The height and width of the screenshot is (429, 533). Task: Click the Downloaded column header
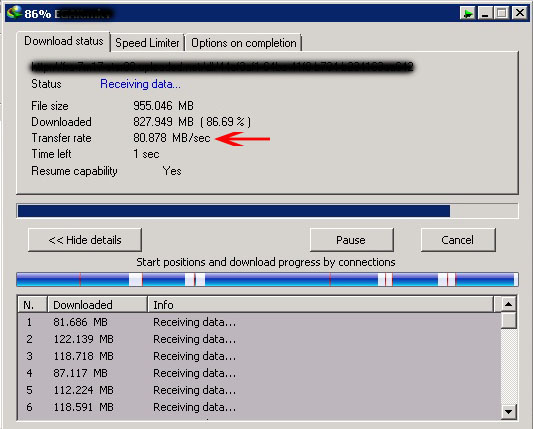tap(97, 305)
